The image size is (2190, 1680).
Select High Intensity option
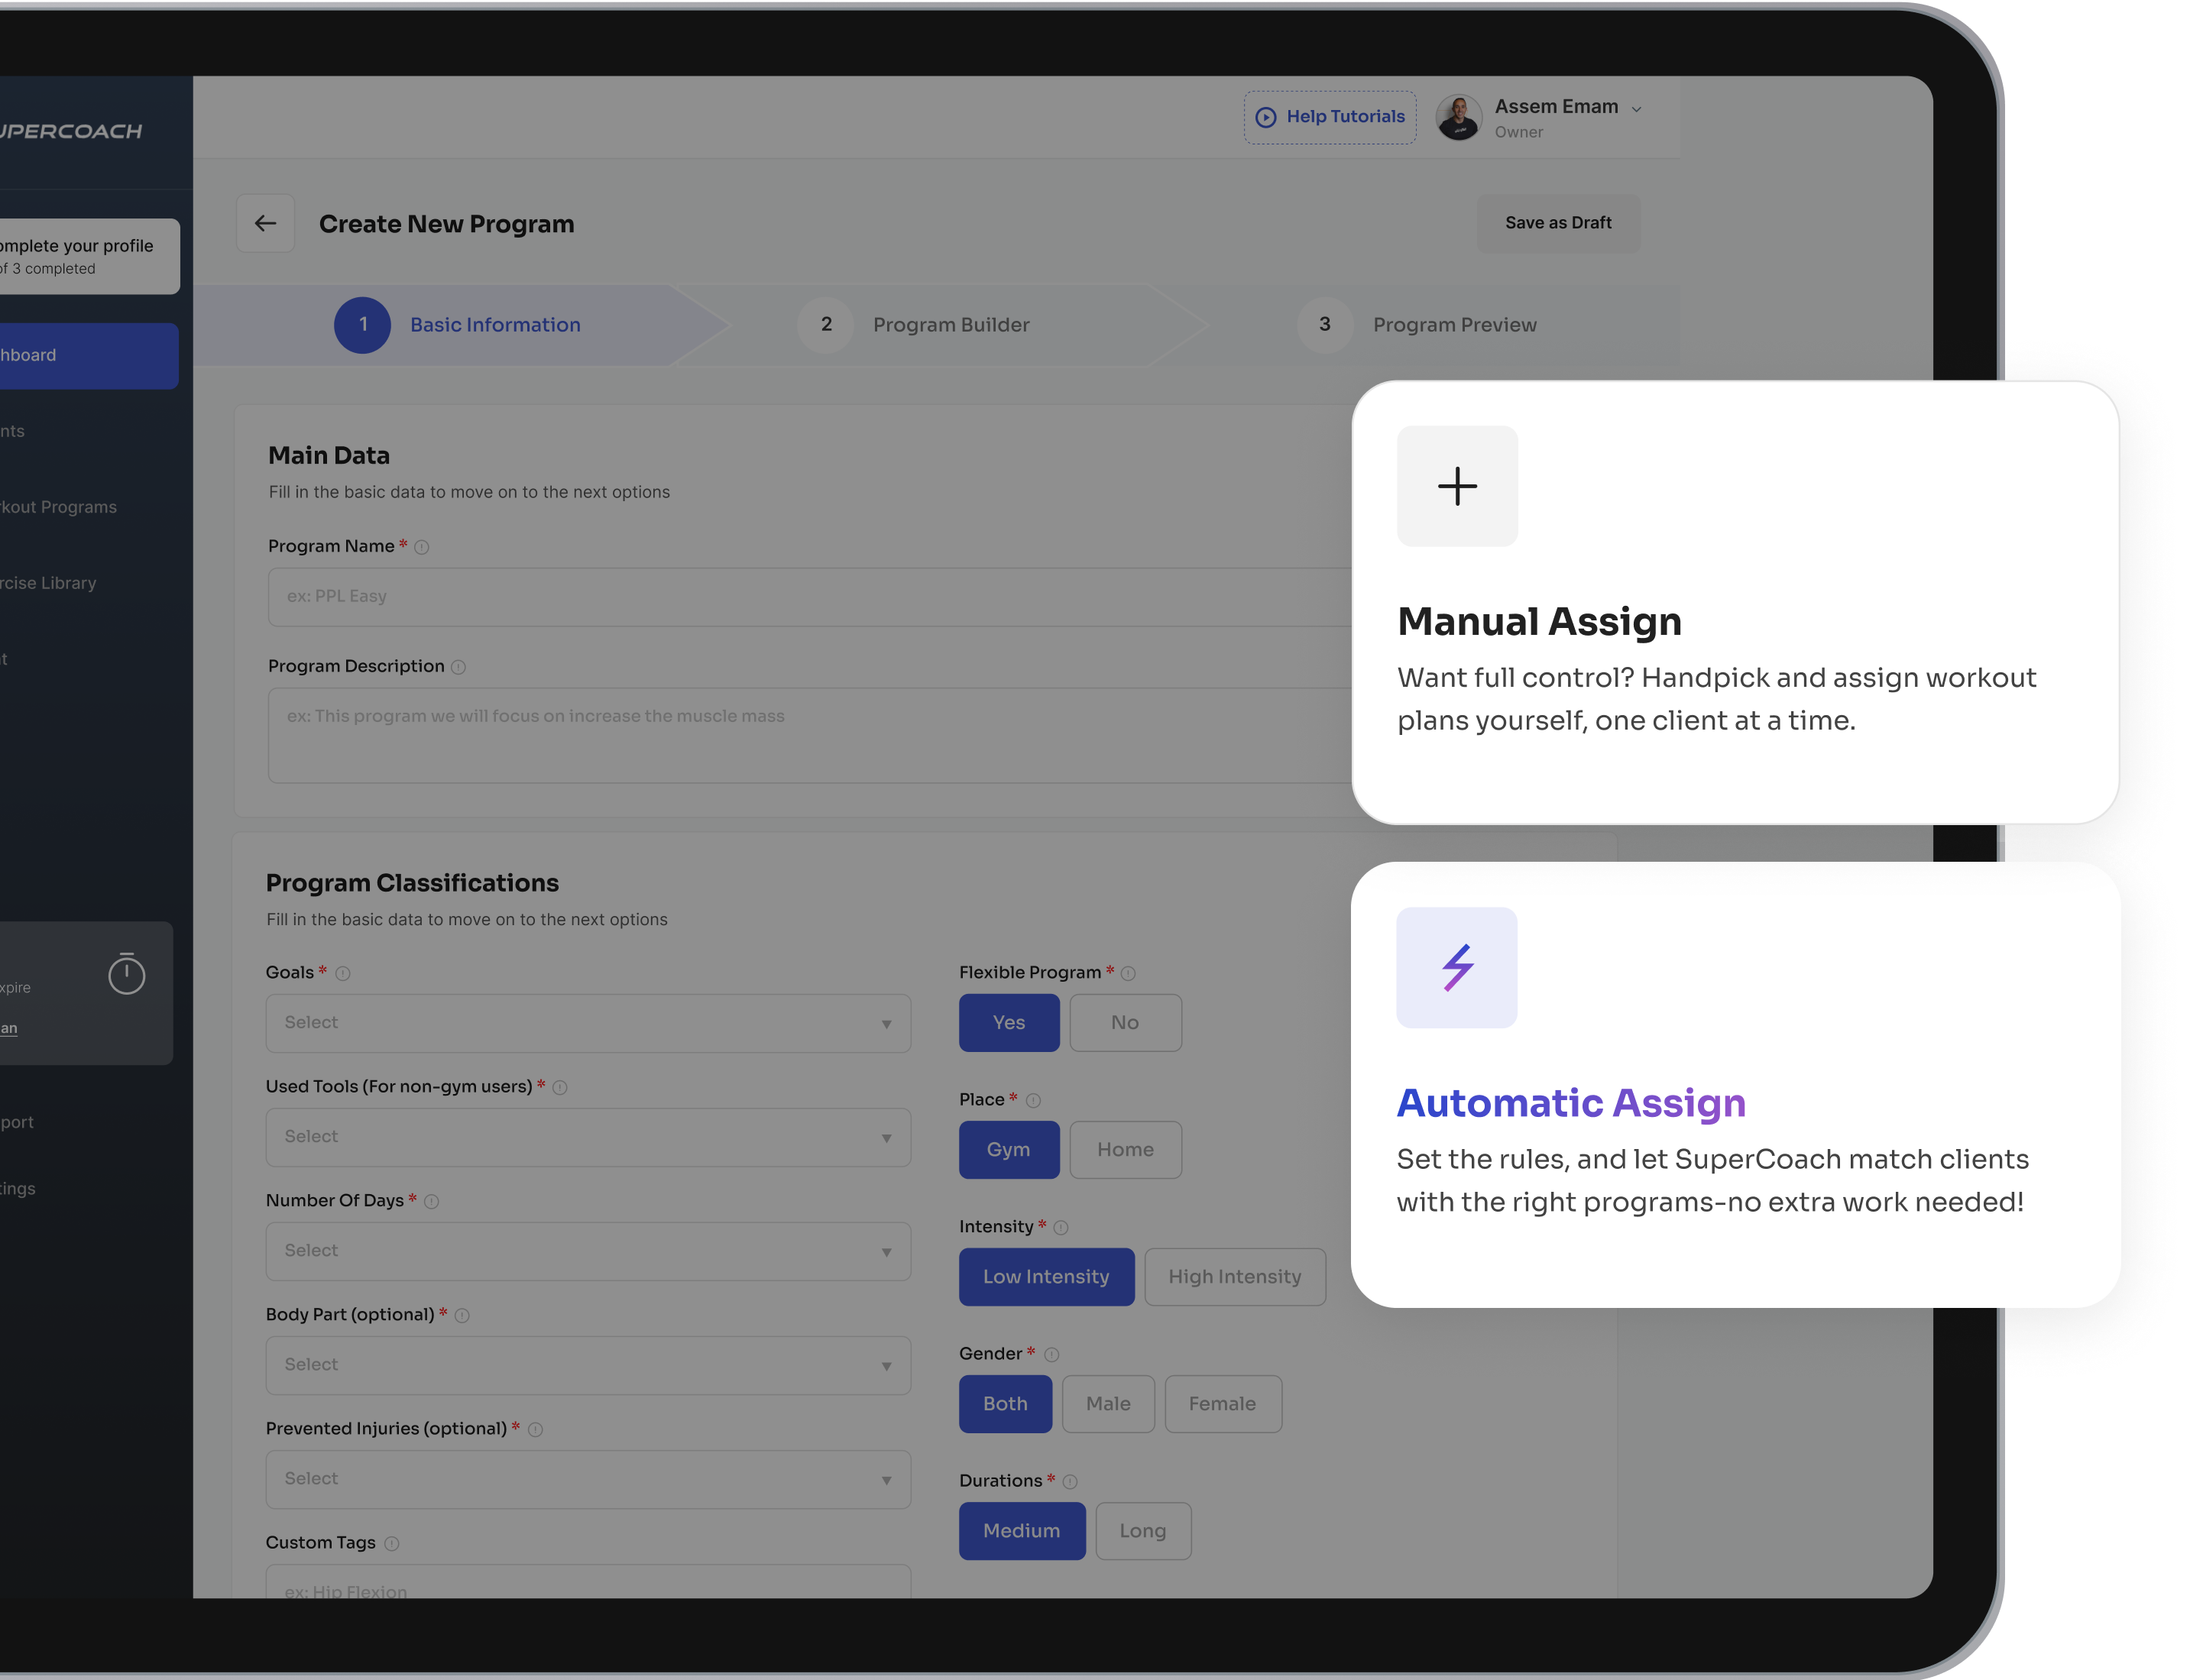1234,1276
